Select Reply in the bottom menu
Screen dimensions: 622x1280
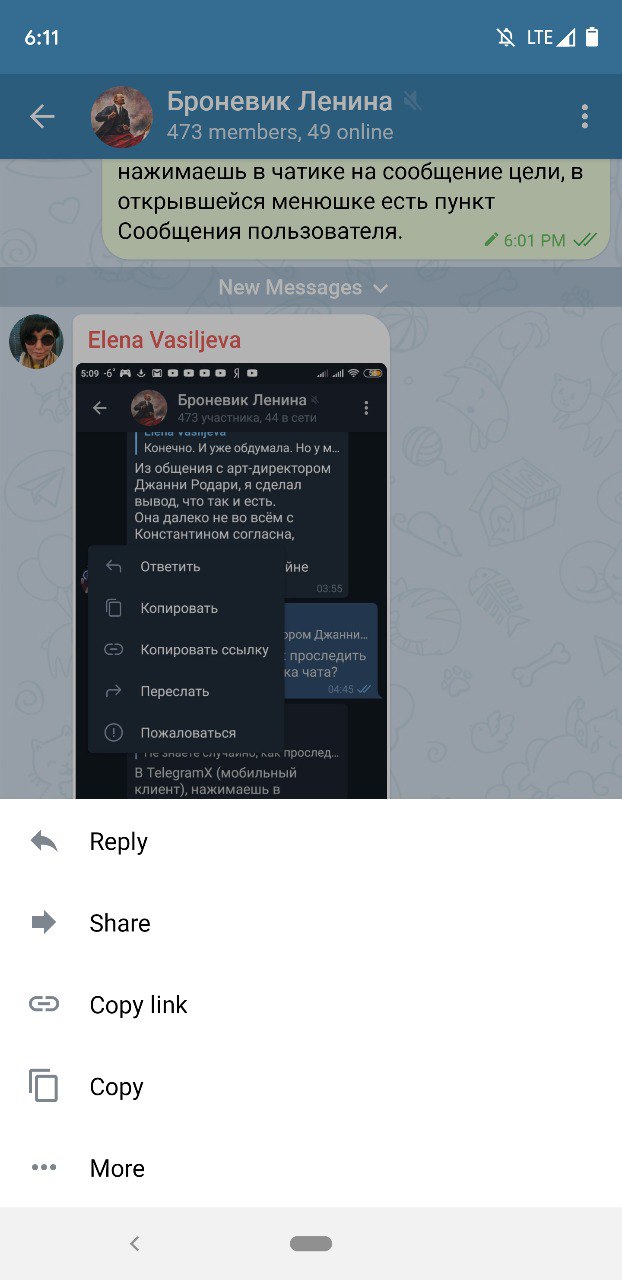(x=311, y=841)
